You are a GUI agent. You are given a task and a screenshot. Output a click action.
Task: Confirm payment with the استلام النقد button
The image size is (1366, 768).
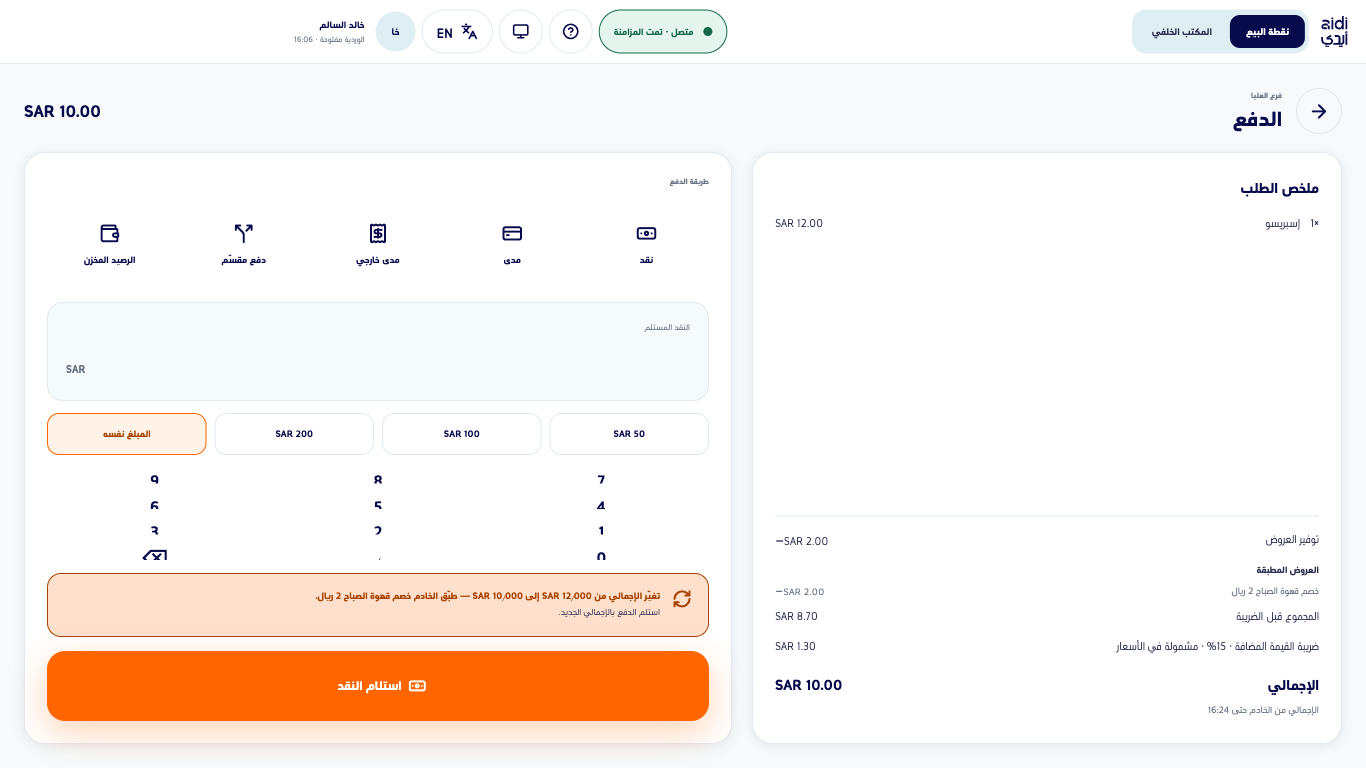(x=378, y=686)
